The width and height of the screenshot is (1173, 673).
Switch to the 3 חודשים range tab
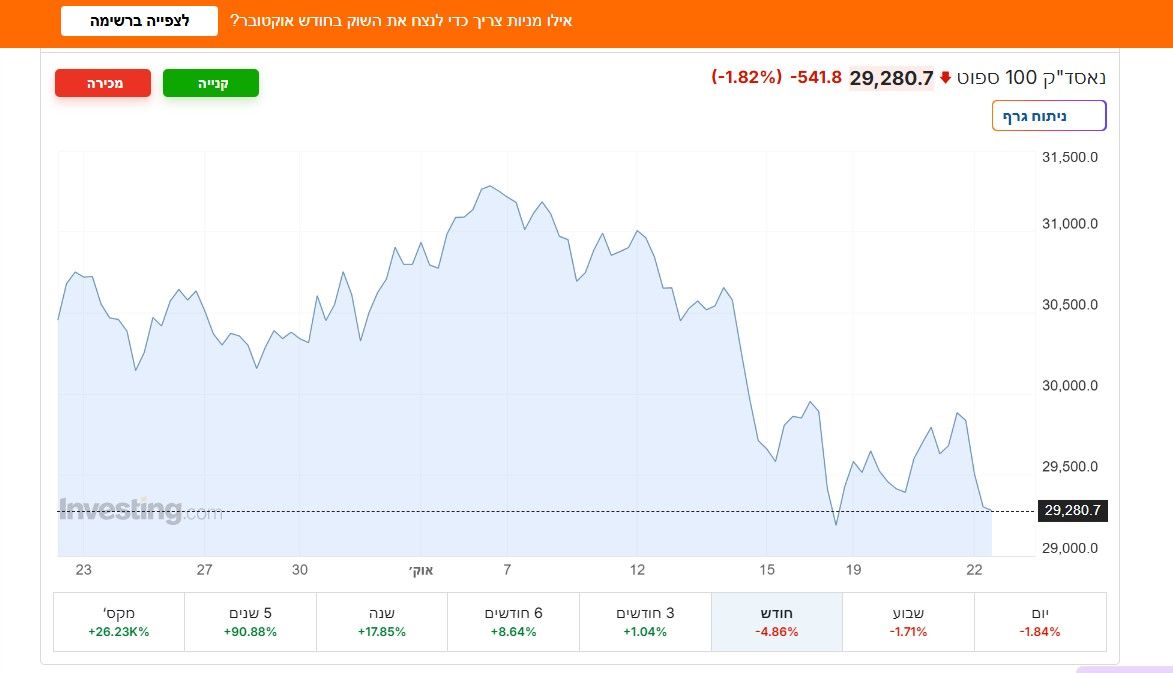[x=645, y=622]
